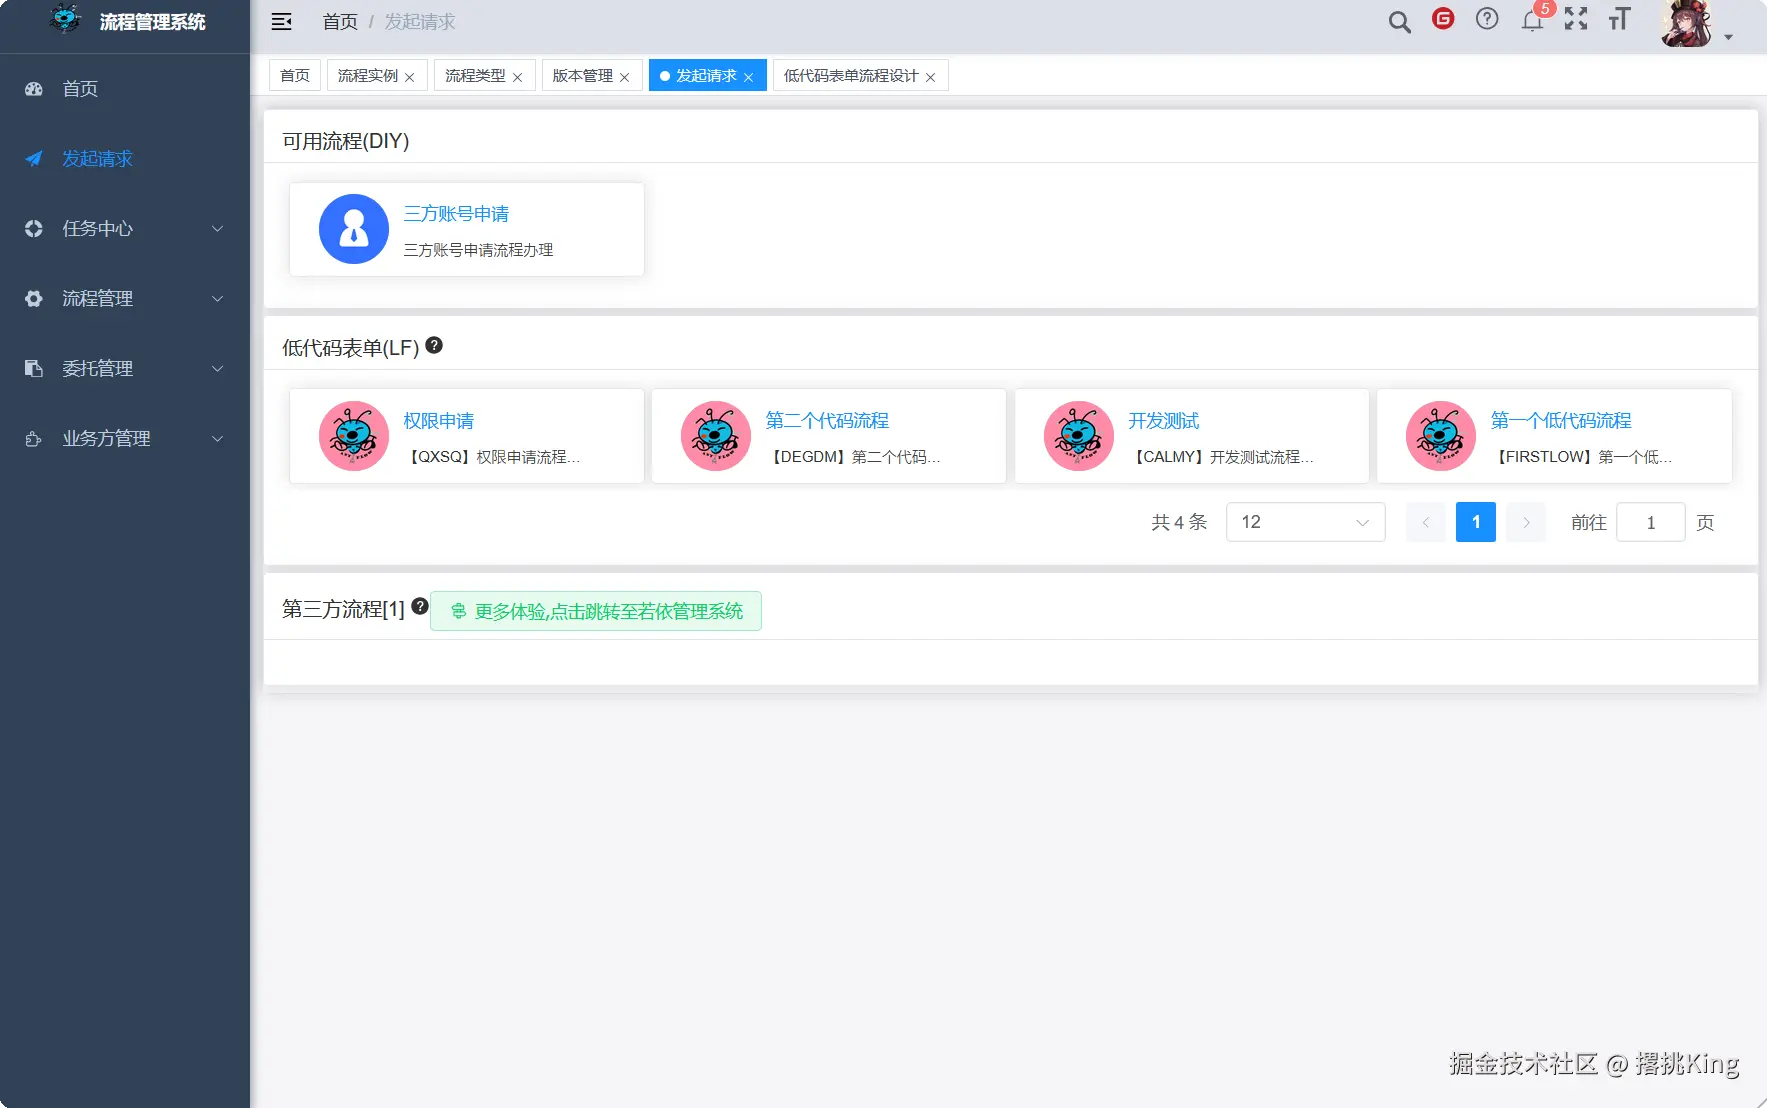Click the pink bug avatar of 第一个低代码流程
Screen dimensions: 1767x1108
(1441, 436)
